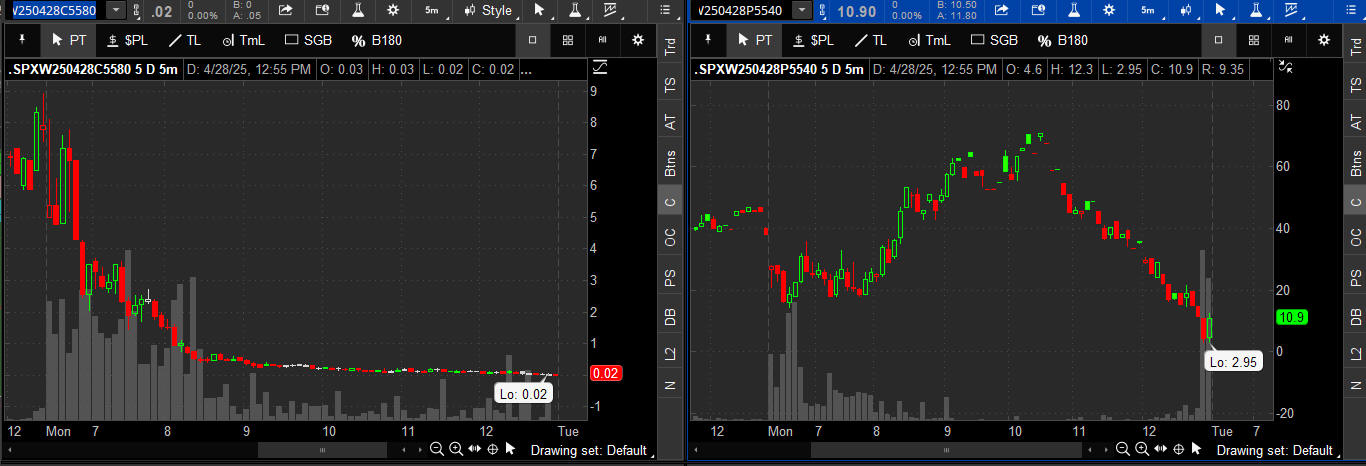Select the SGB rectangle tool in right chart

tap(995, 41)
